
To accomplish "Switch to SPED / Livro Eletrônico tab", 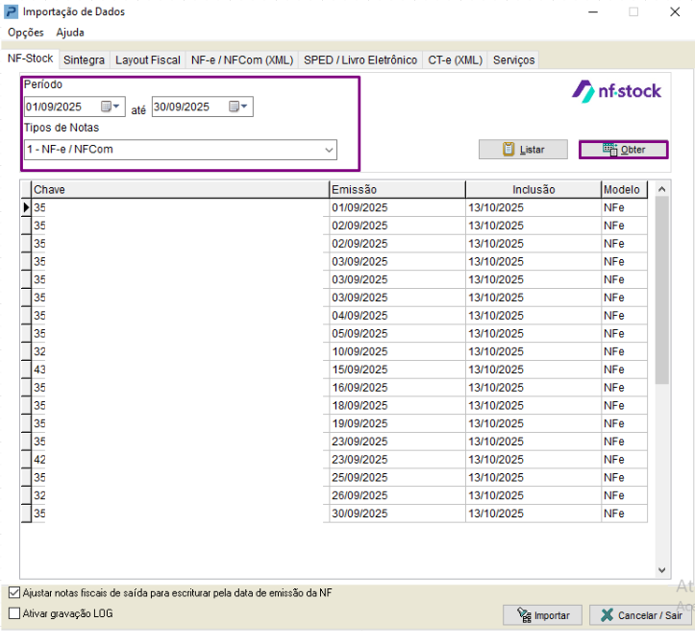I will (360, 60).
